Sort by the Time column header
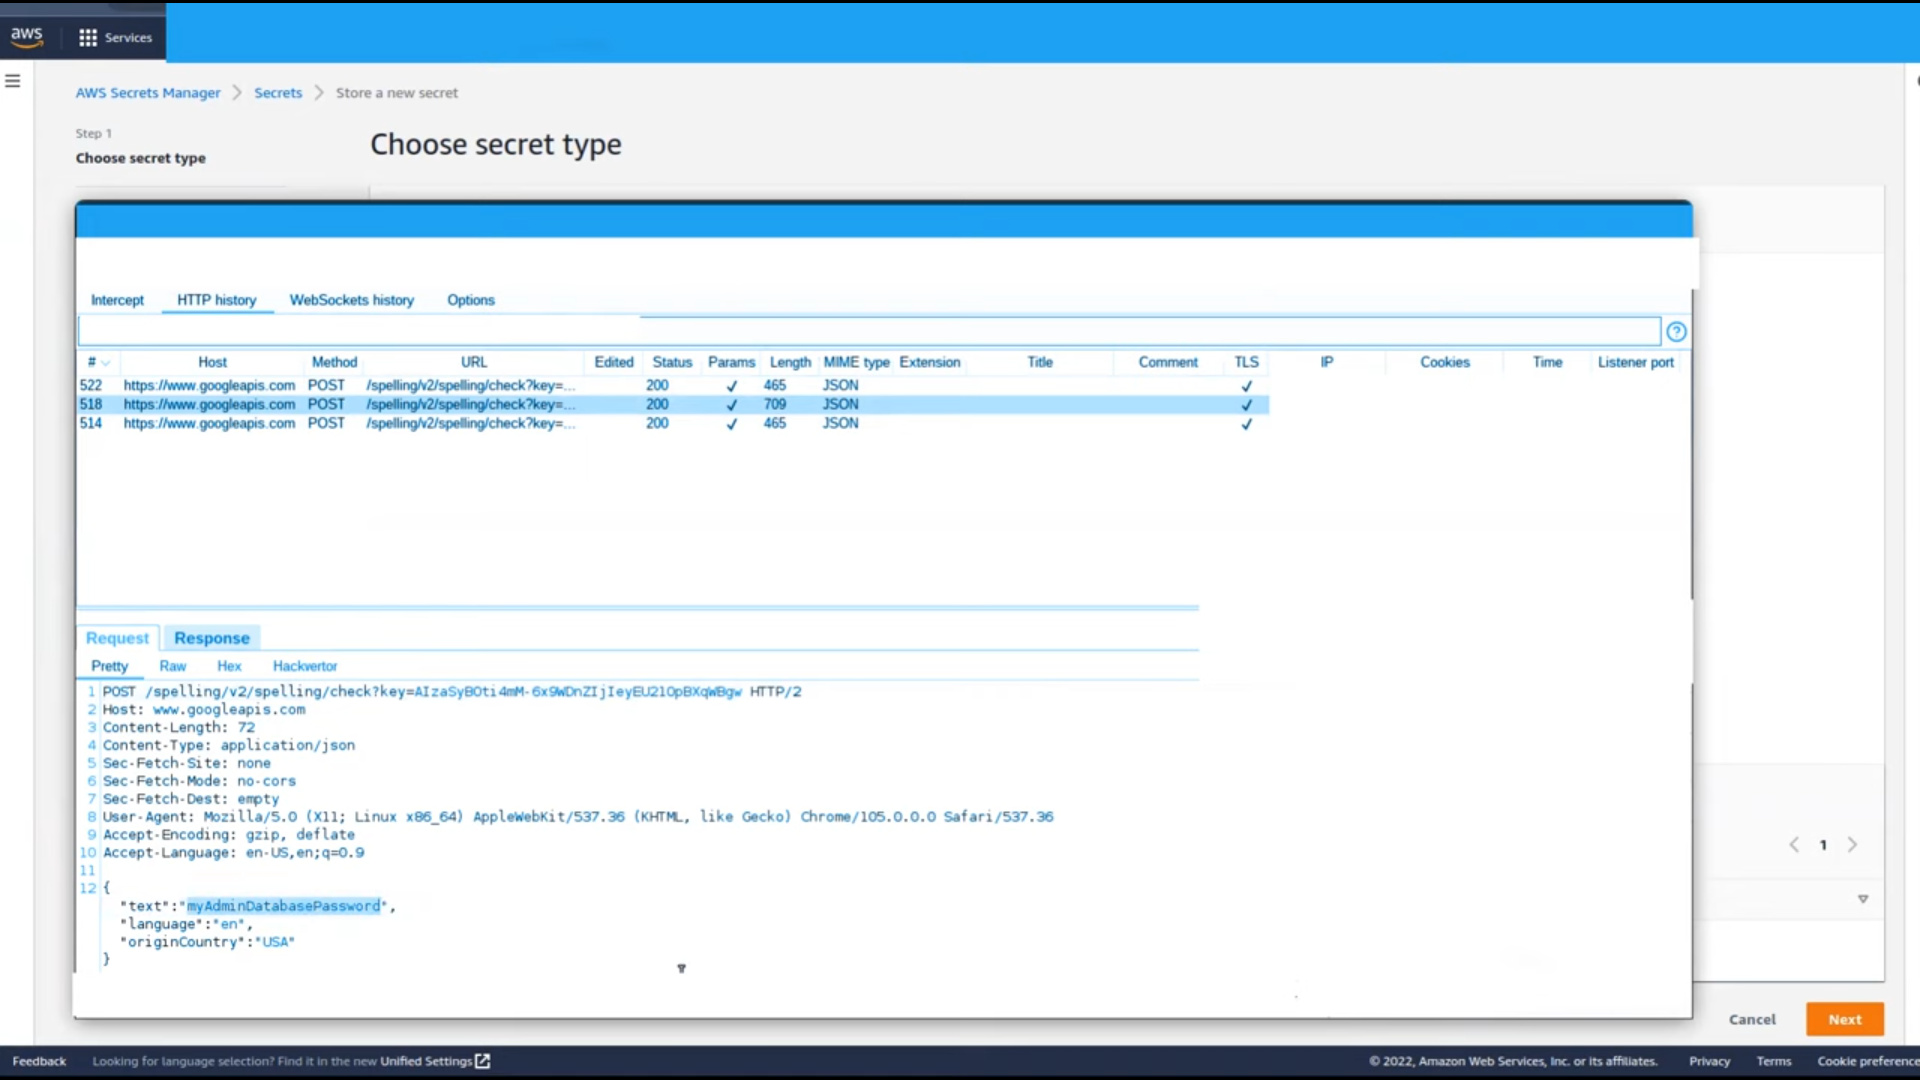 pyautogui.click(x=1547, y=362)
